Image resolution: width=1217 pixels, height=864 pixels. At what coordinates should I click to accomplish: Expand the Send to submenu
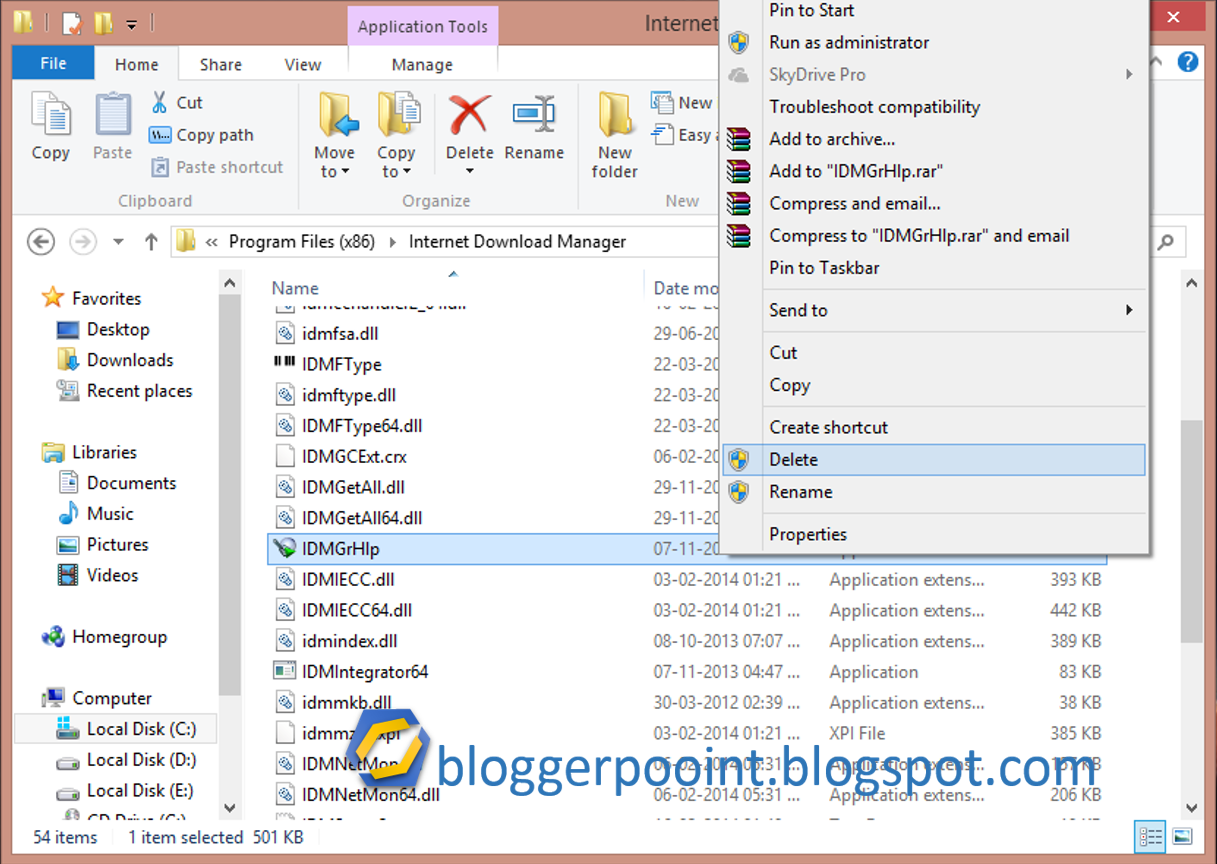[933, 310]
